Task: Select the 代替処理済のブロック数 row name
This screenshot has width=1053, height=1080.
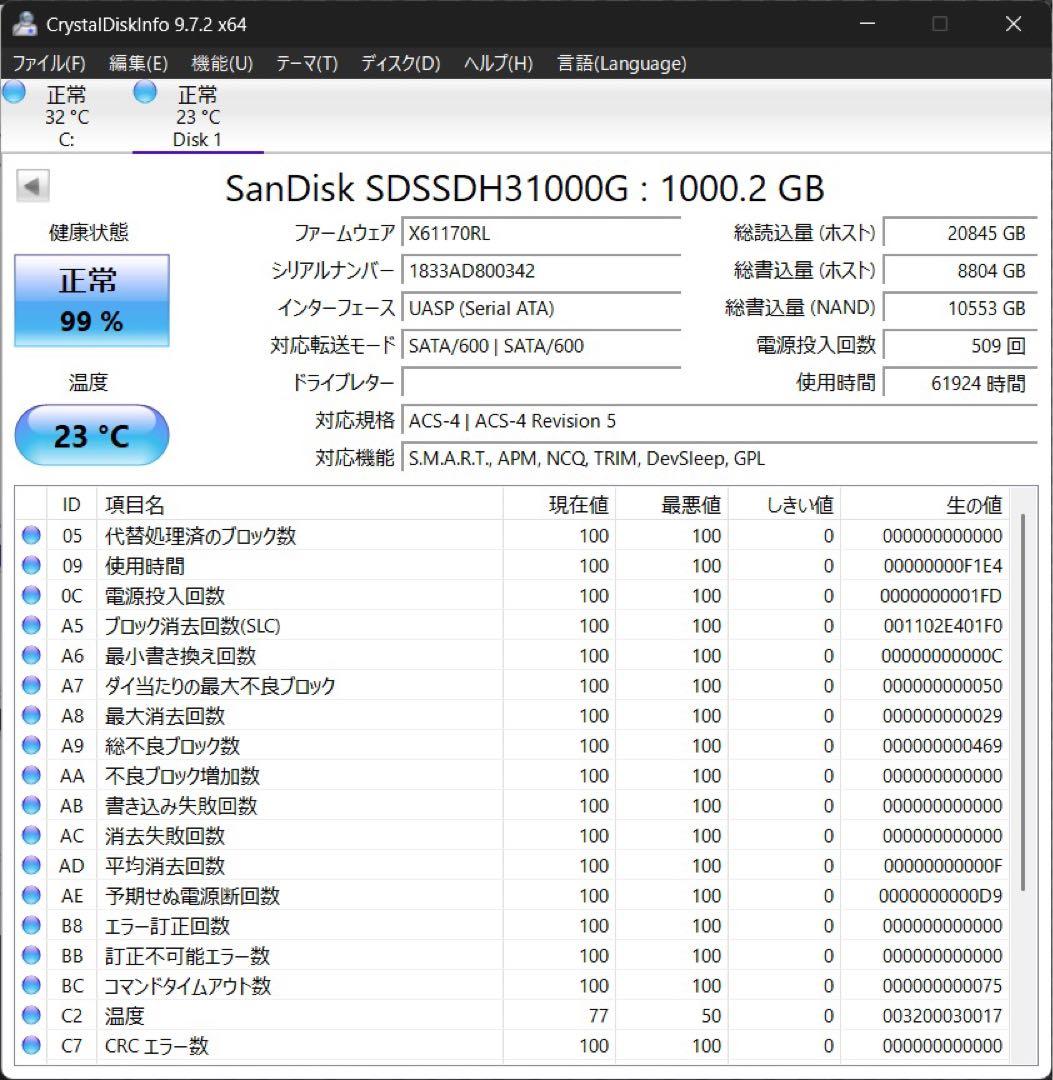Action: (x=200, y=535)
